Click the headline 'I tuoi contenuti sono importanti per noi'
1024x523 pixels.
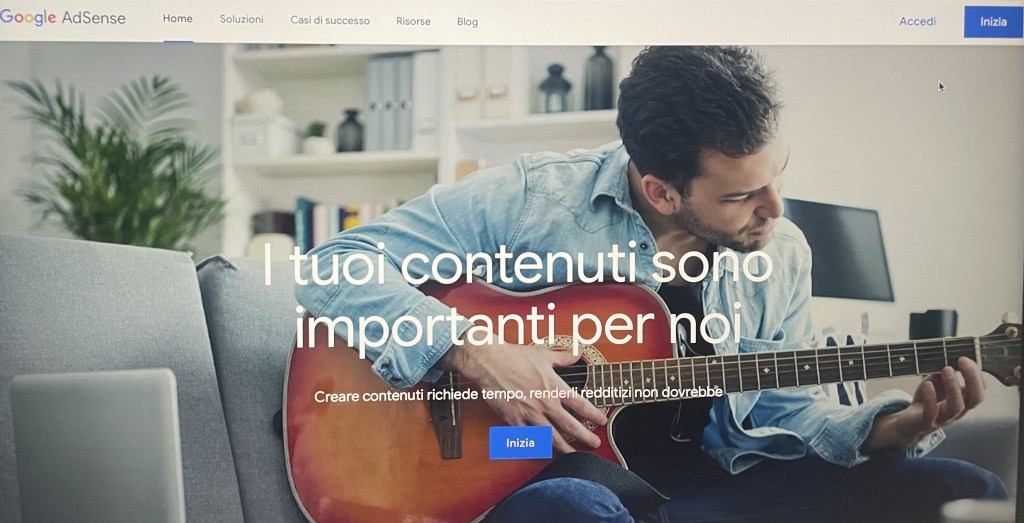[517, 296]
